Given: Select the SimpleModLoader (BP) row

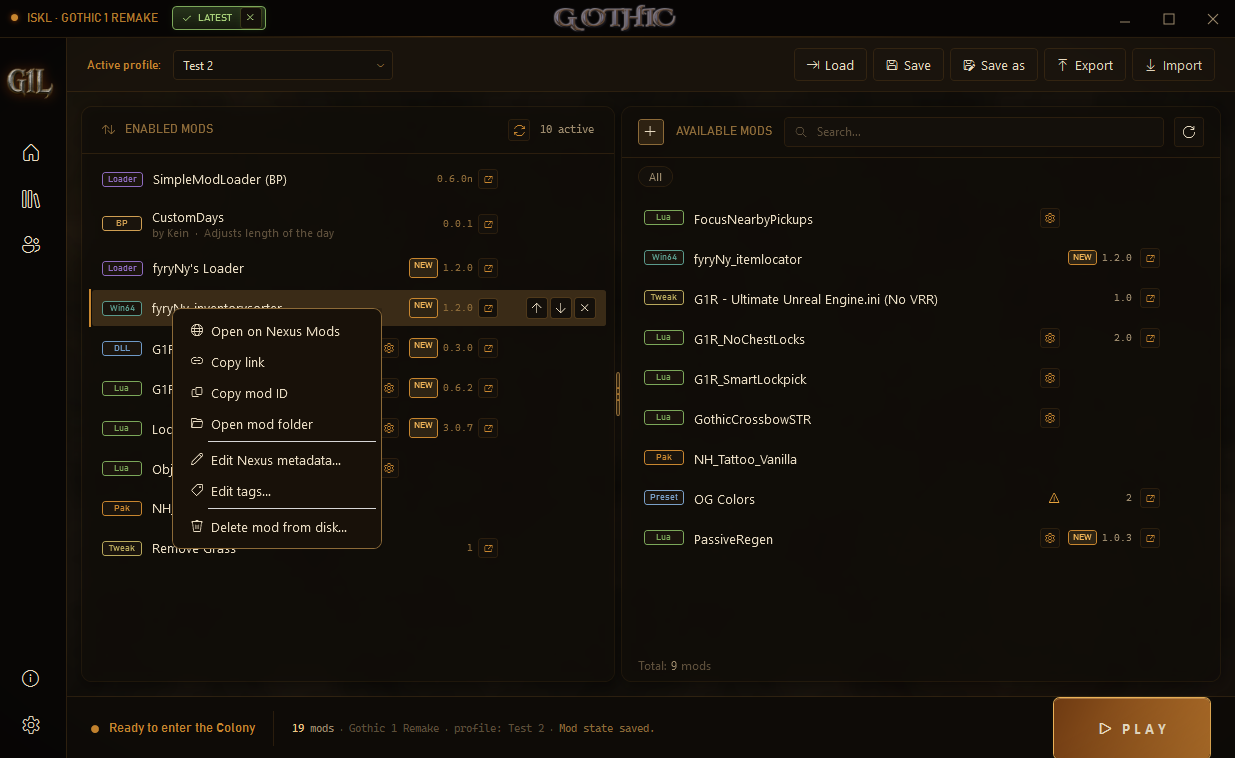Looking at the screenshot, I should tap(348, 180).
